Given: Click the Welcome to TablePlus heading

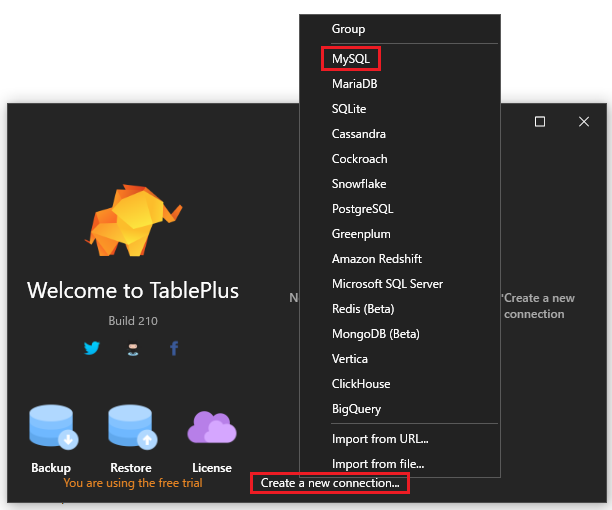Looking at the screenshot, I should pyautogui.click(x=133, y=290).
